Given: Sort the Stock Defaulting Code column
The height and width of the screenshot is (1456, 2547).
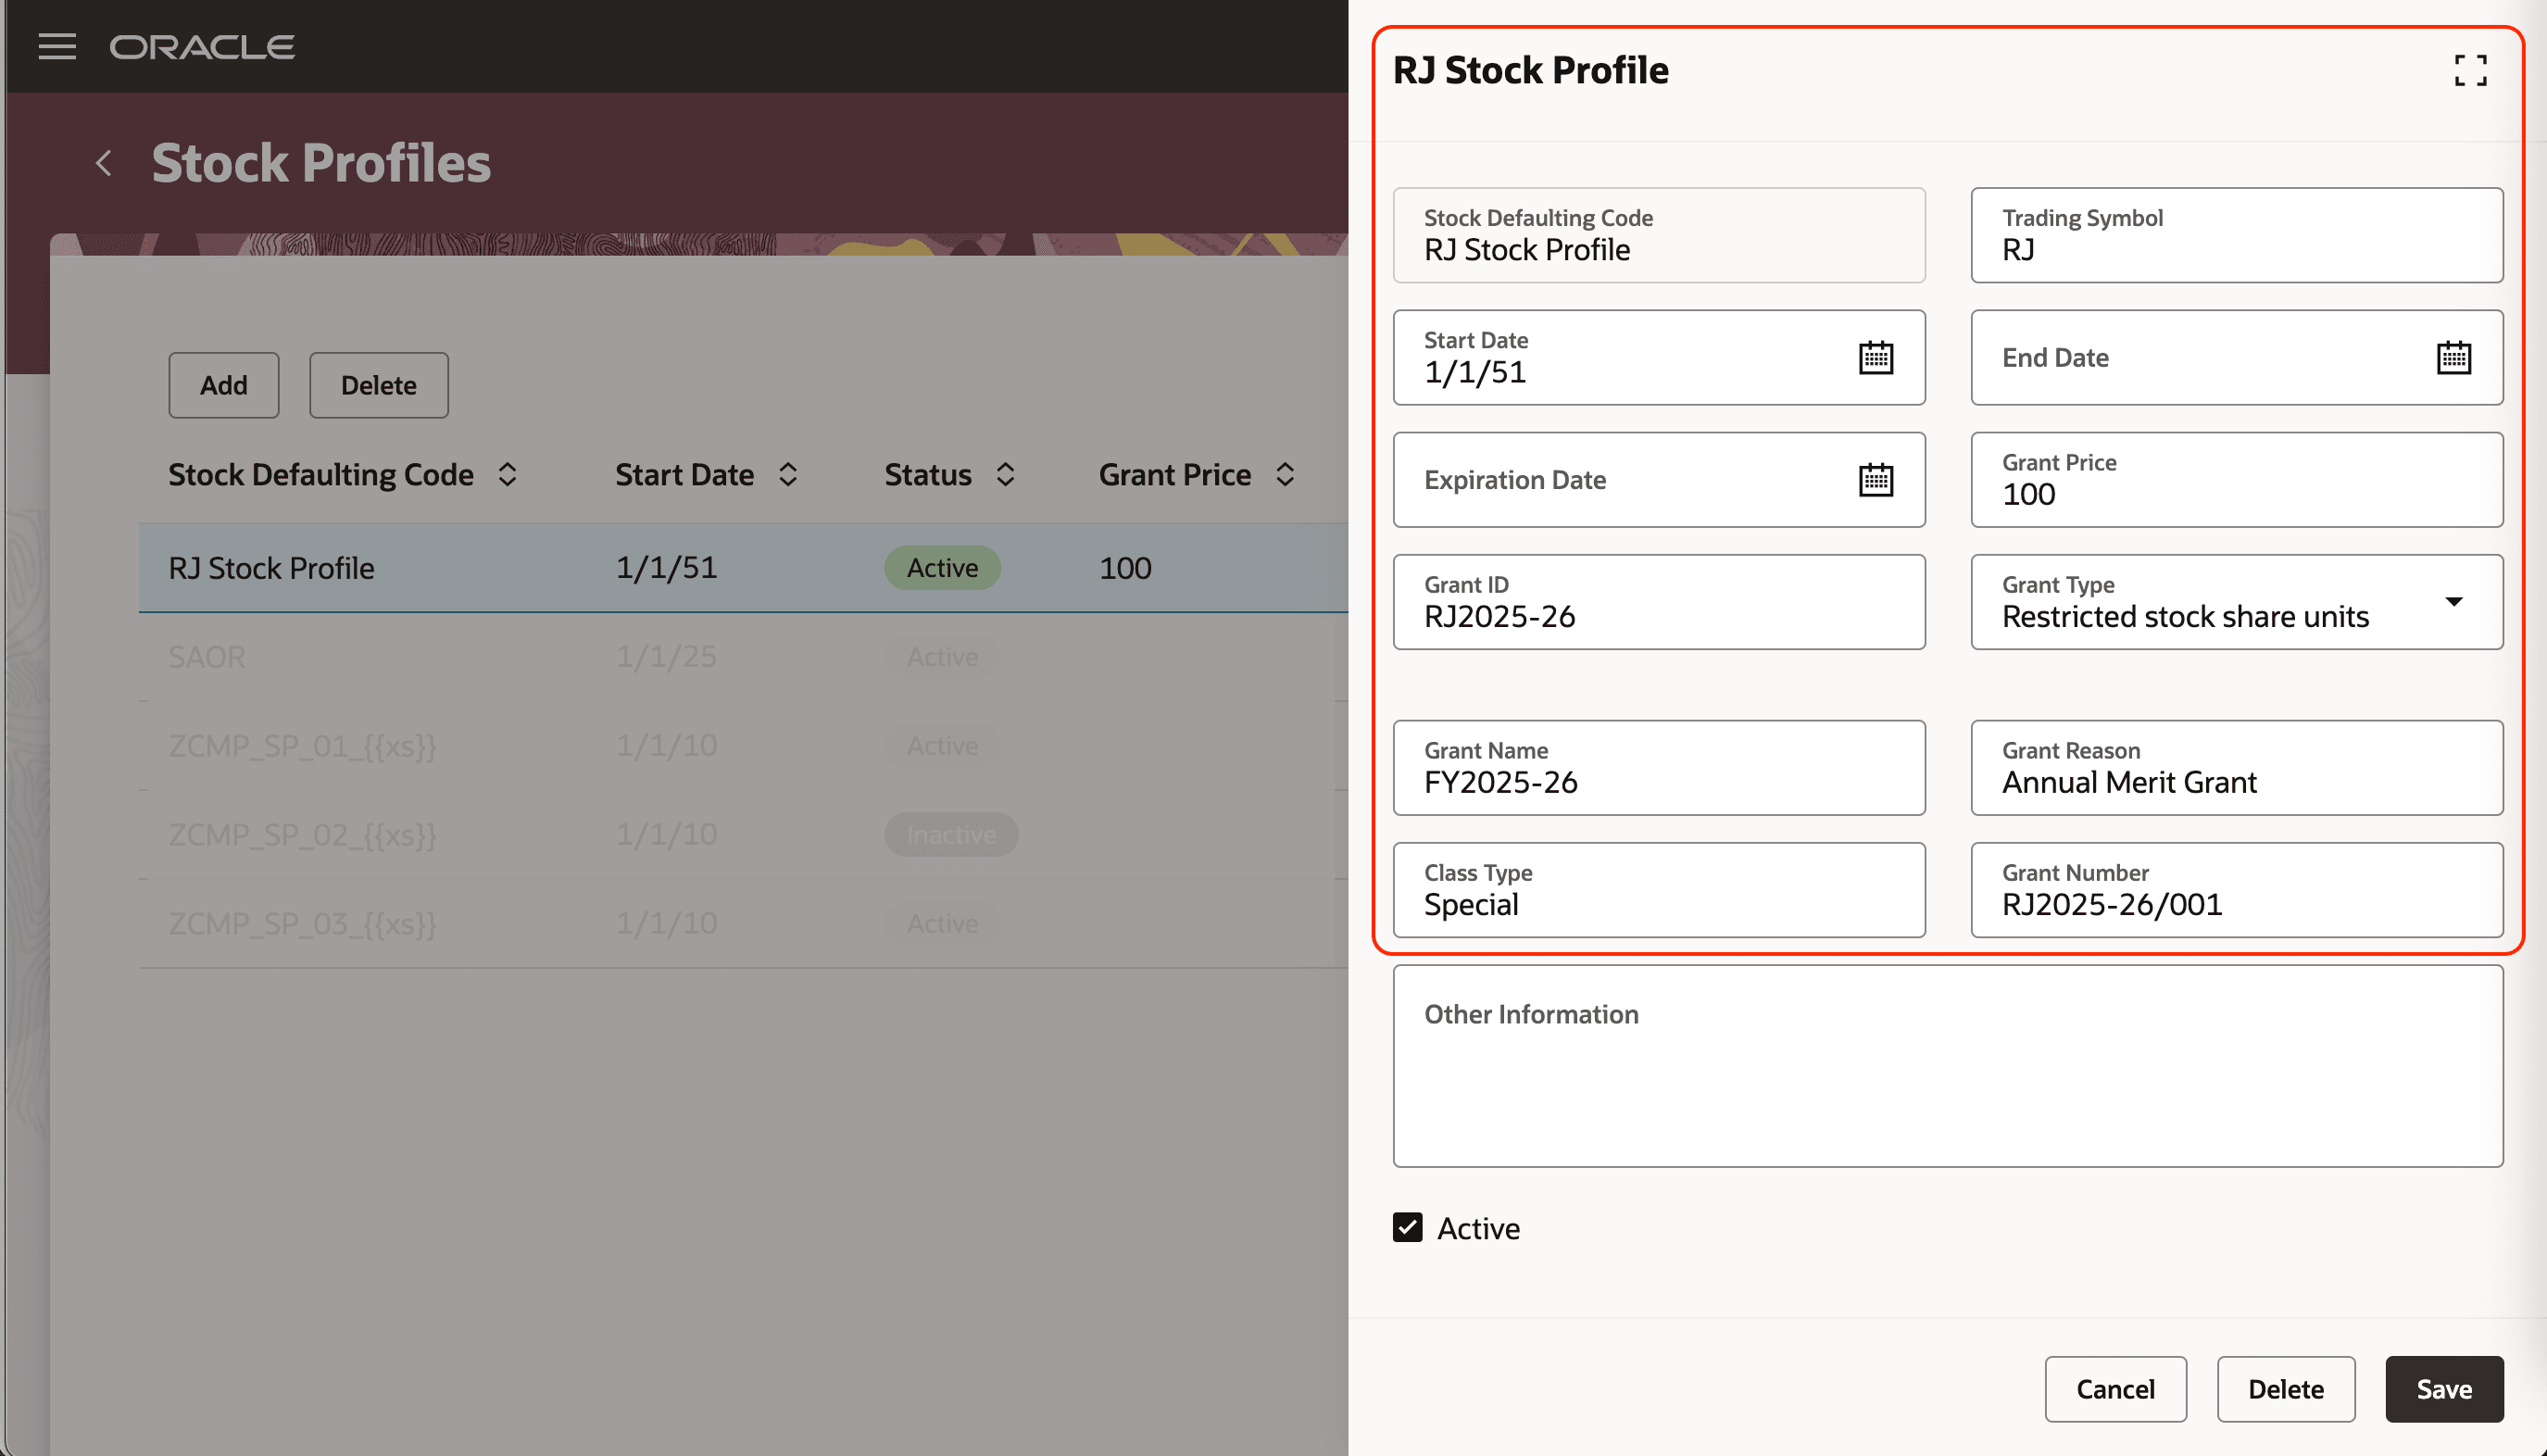Looking at the screenshot, I should pyautogui.click(x=506, y=475).
